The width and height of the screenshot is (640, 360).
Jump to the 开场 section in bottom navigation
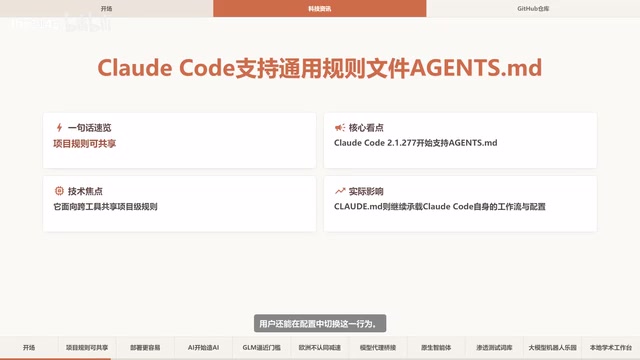(x=29, y=348)
